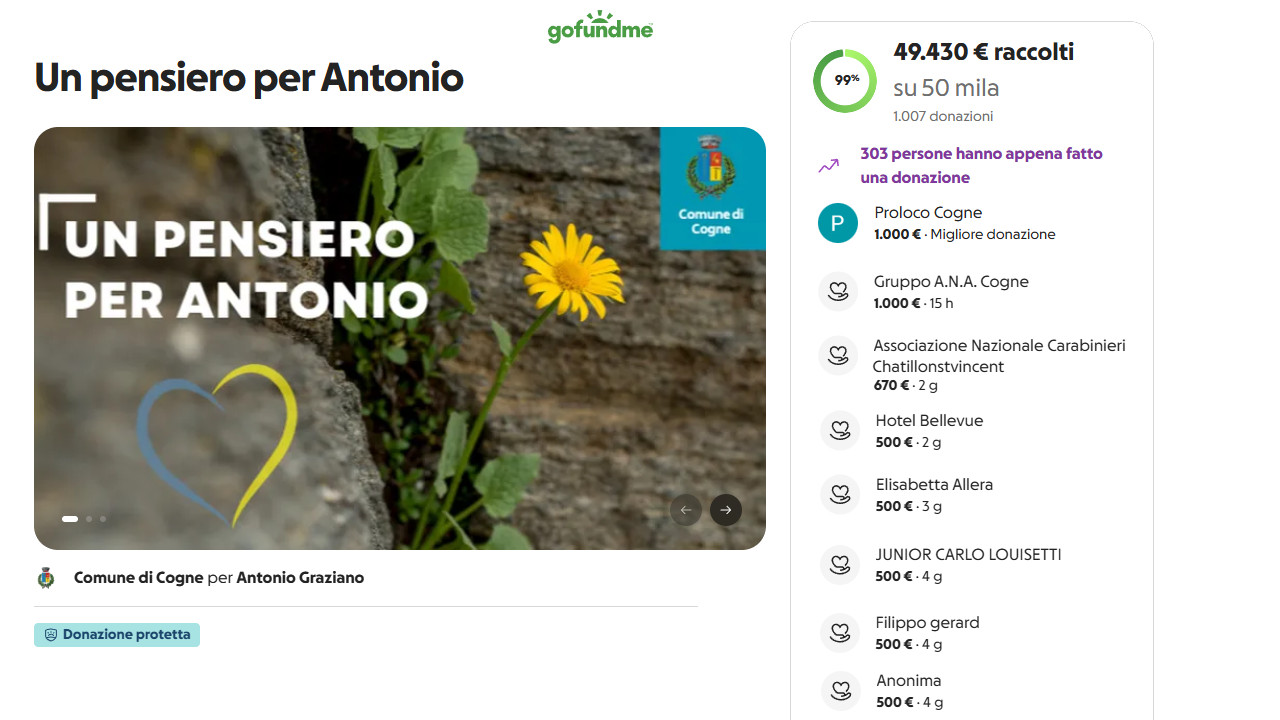This screenshot has height=720, width=1280.
Task: Click the purple donation trend arrow icon
Action: click(x=827, y=165)
